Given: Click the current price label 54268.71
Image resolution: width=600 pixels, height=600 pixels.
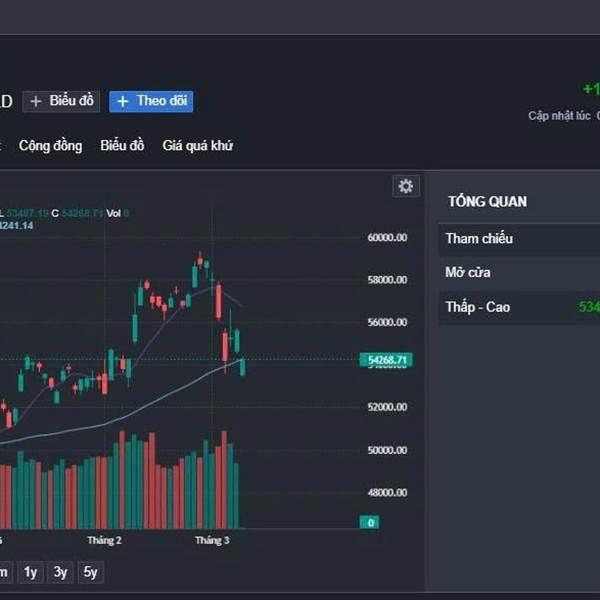Looking at the screenshot, I should pos(388,359).
